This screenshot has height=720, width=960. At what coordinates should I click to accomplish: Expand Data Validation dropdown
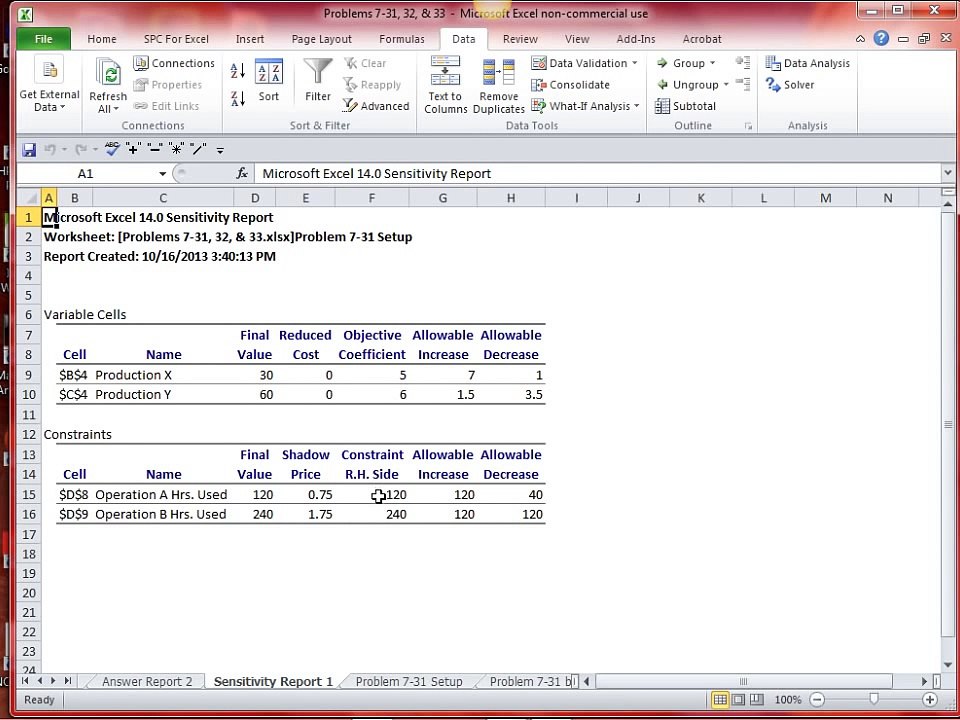[x=635, y=63]
